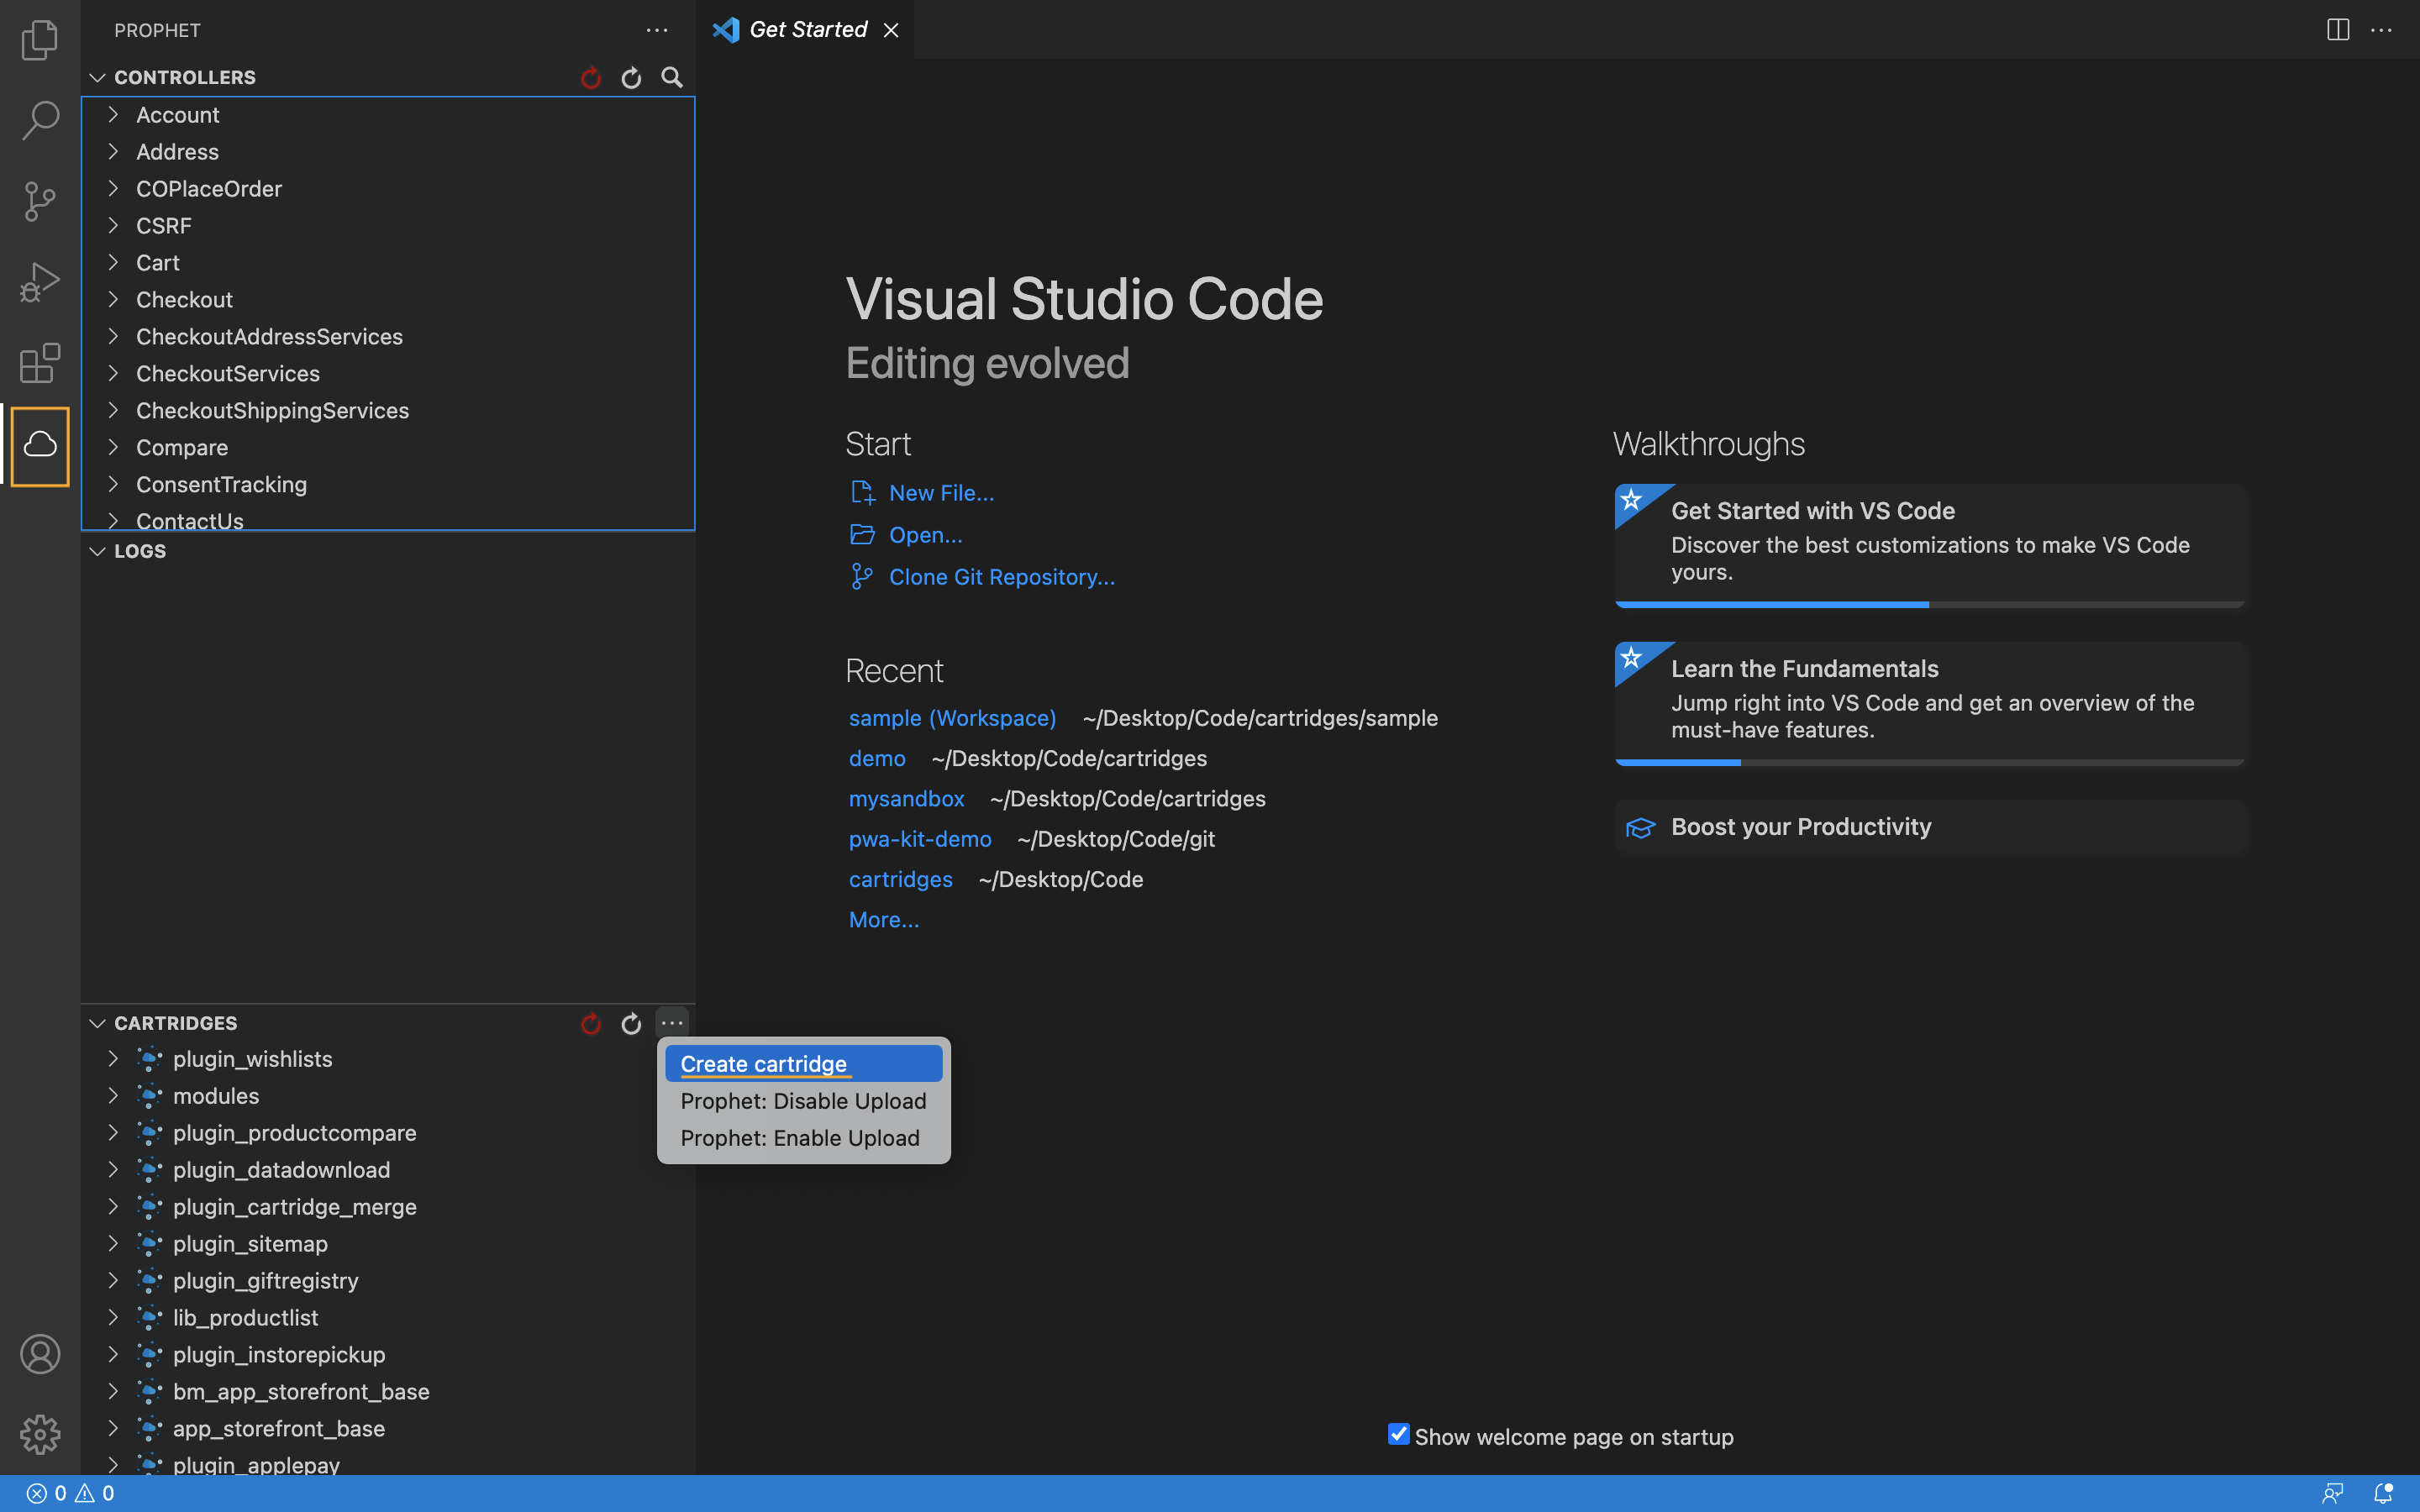The width and height of the screenshot is (2420, 1512).
Task: Open the Run and Debug view
Action: pos(40,282)
